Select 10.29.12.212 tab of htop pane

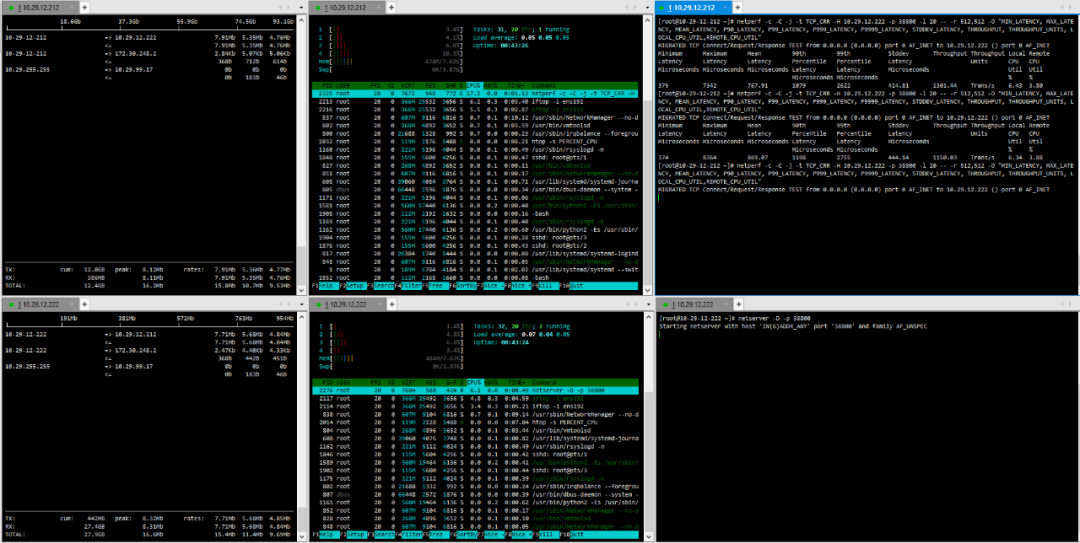347,7
